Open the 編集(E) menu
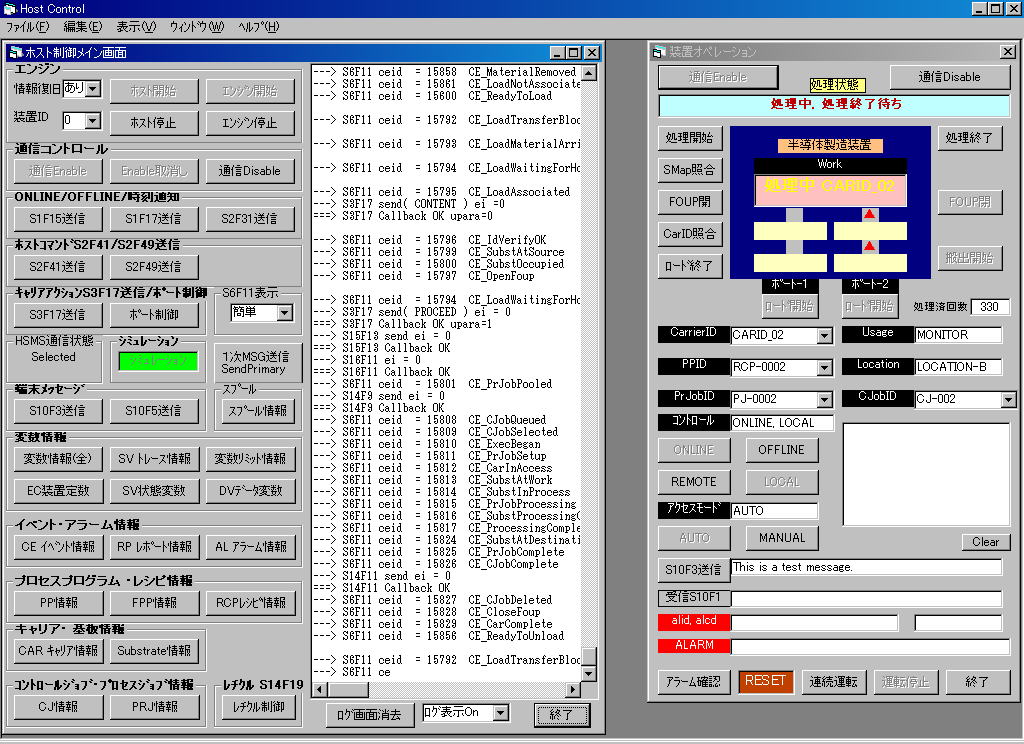1024x744 pixels. pos(82,27)
